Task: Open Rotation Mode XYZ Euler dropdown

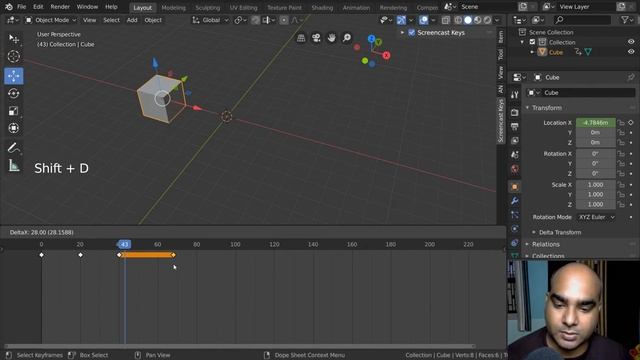Action: point(596,217)
